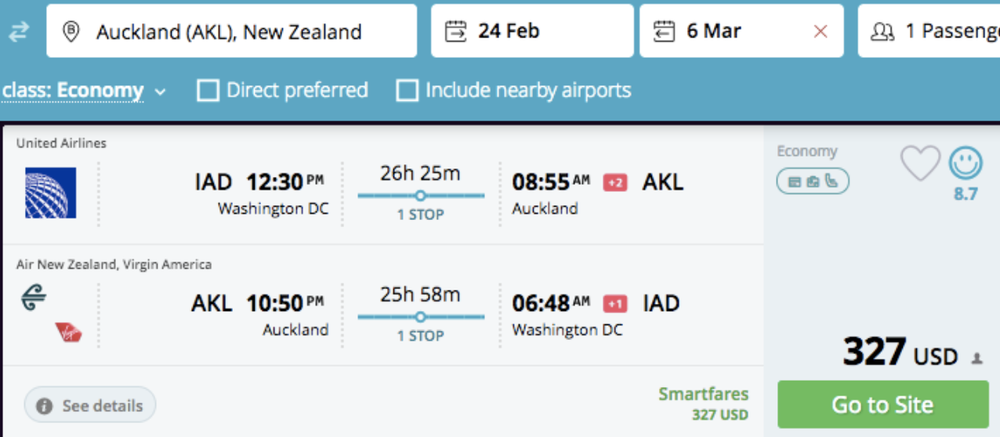Screen dimensions: 1000x437
Task: Tick the Include nearby airports checkbox
Action: coord(407,91)
